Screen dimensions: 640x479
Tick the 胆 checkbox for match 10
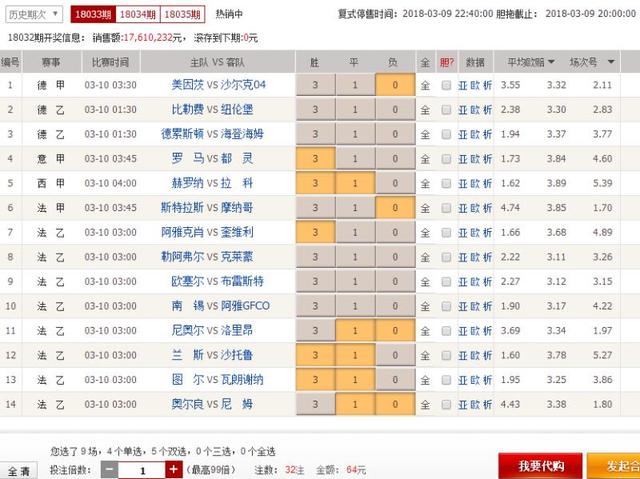point(446,306)
